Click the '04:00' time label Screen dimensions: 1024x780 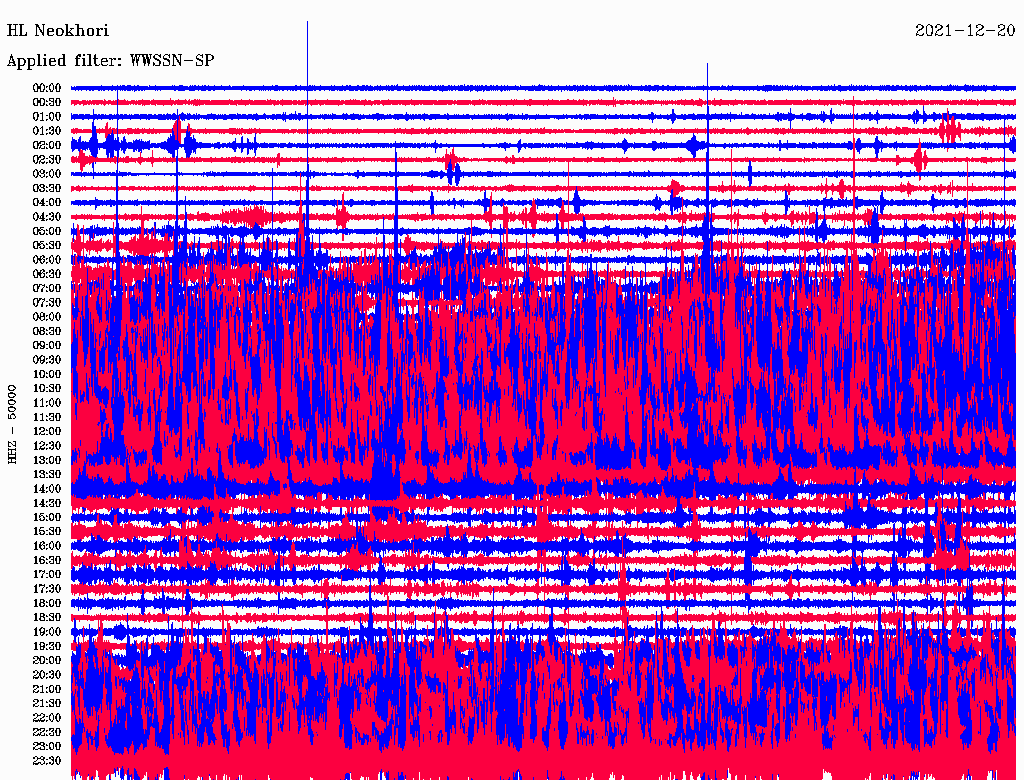pos(47,203)
